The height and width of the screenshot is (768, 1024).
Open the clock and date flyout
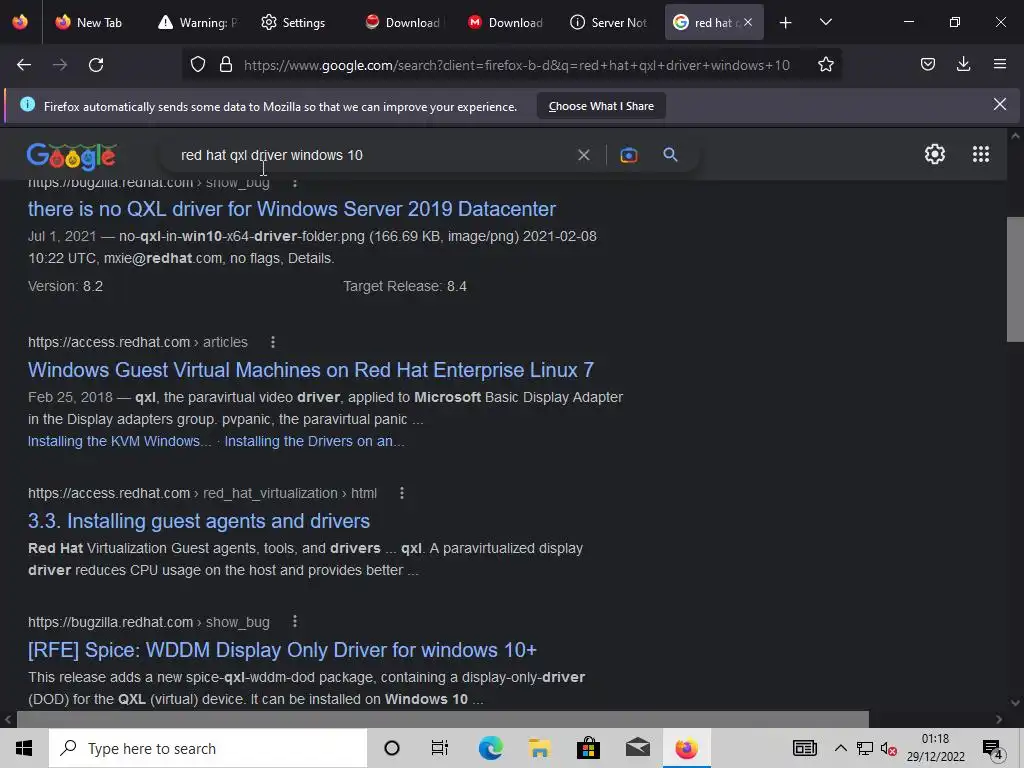935,748
